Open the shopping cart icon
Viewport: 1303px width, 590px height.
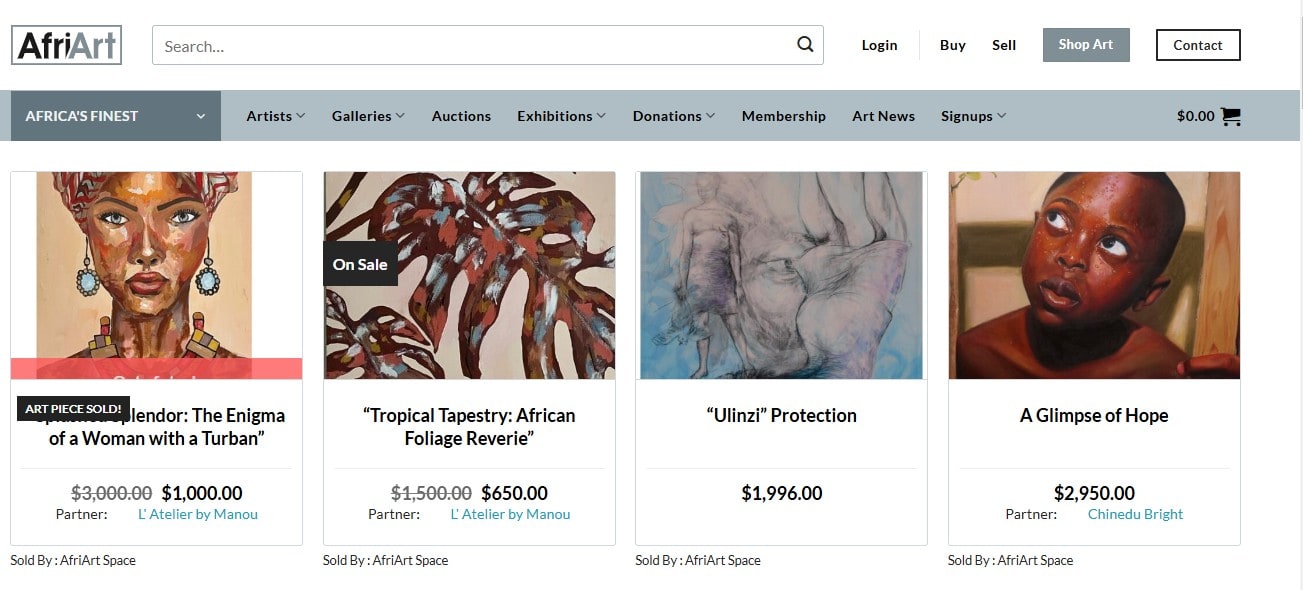click(1231, 116)
